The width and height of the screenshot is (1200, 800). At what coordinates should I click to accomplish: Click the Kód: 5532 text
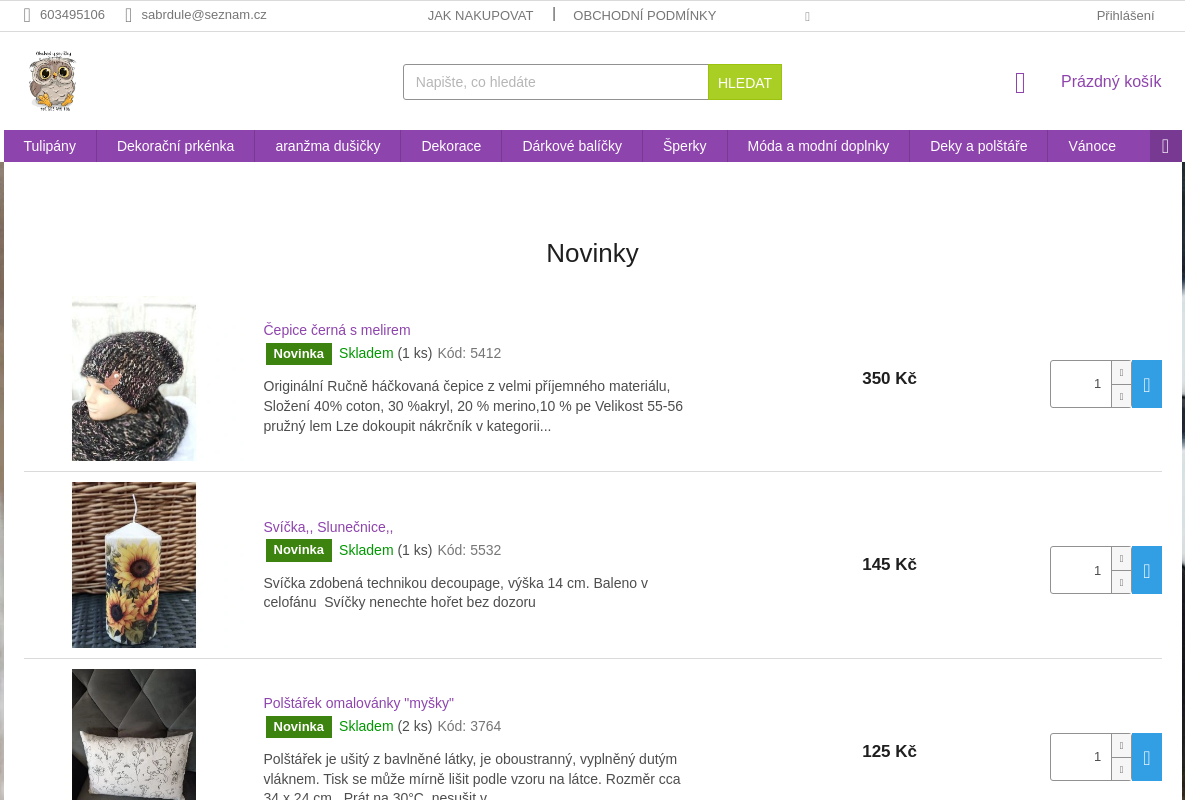pos(469,550)
